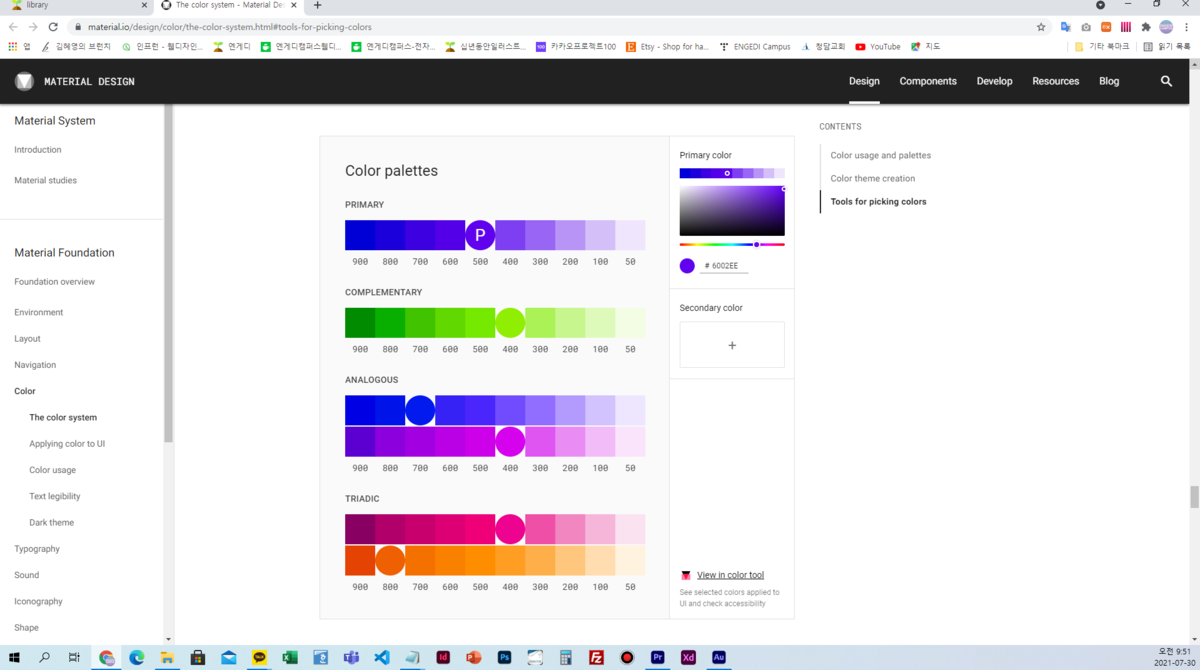1200x670 pixels.
Task: Launch Photoshop from the taskbar
Action: (x=505, y=657)
